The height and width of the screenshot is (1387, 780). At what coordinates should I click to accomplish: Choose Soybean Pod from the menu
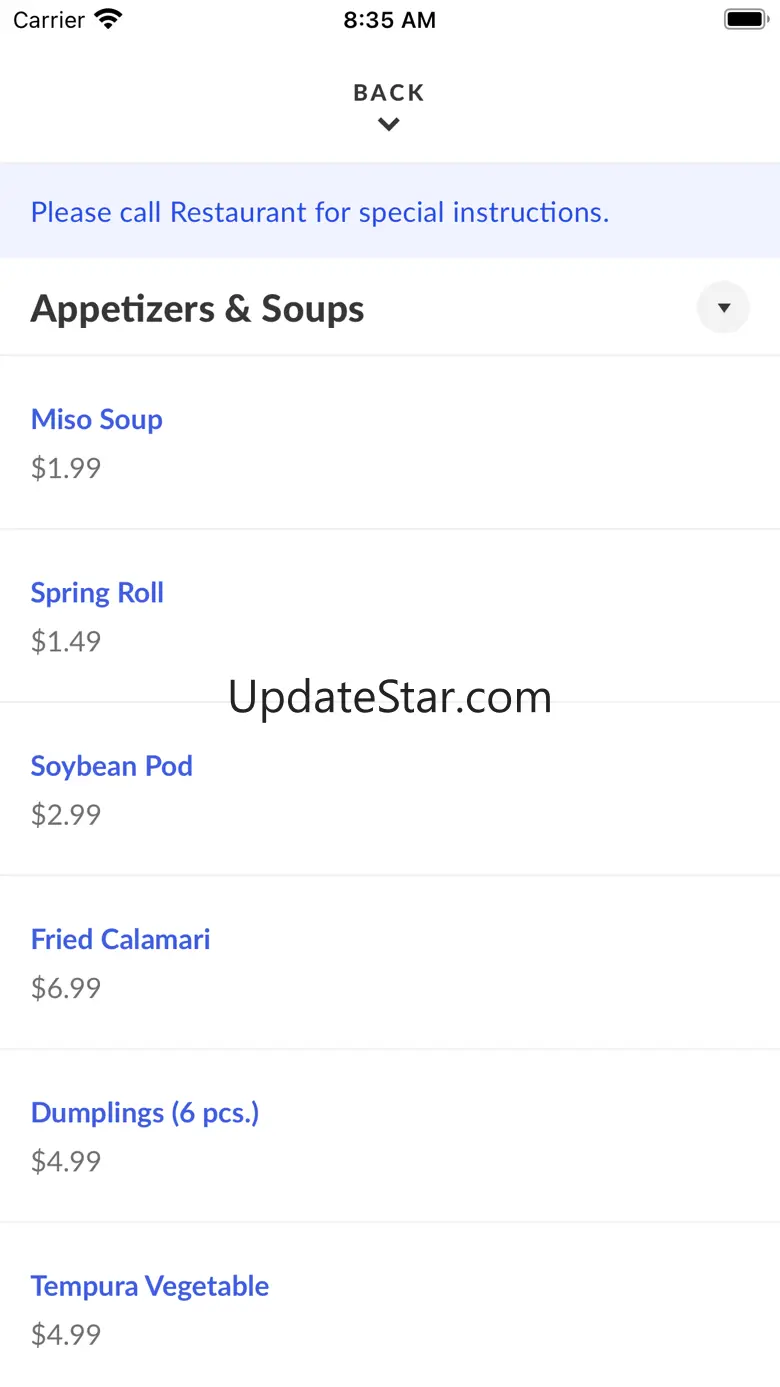coord(112,766)
